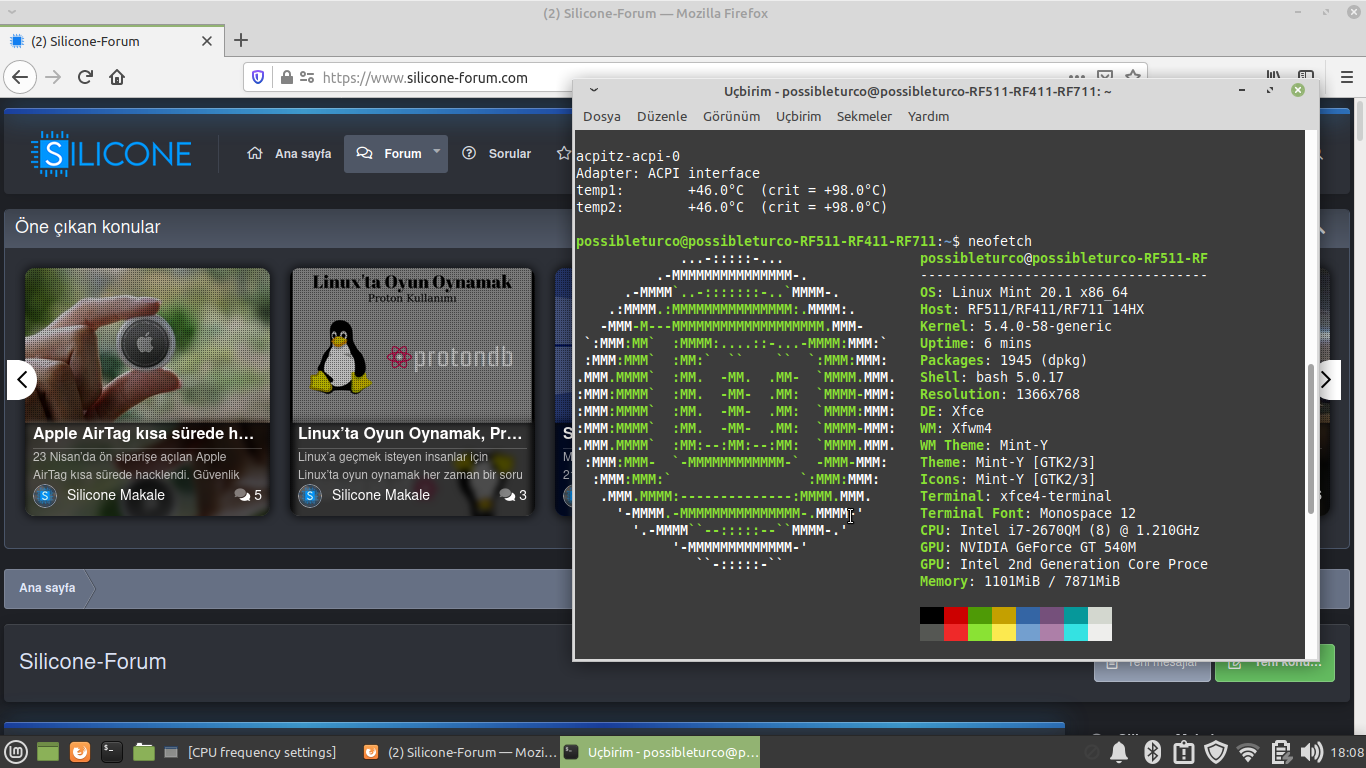Open the Firefox hamburger menu

click(x=1346, y=77)
